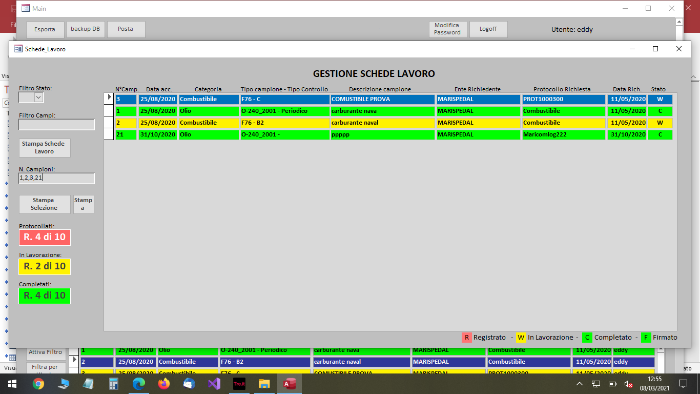This screenshot has height=394, width=700.
Task: Click the Main window title icon
Action: (26, 8)
